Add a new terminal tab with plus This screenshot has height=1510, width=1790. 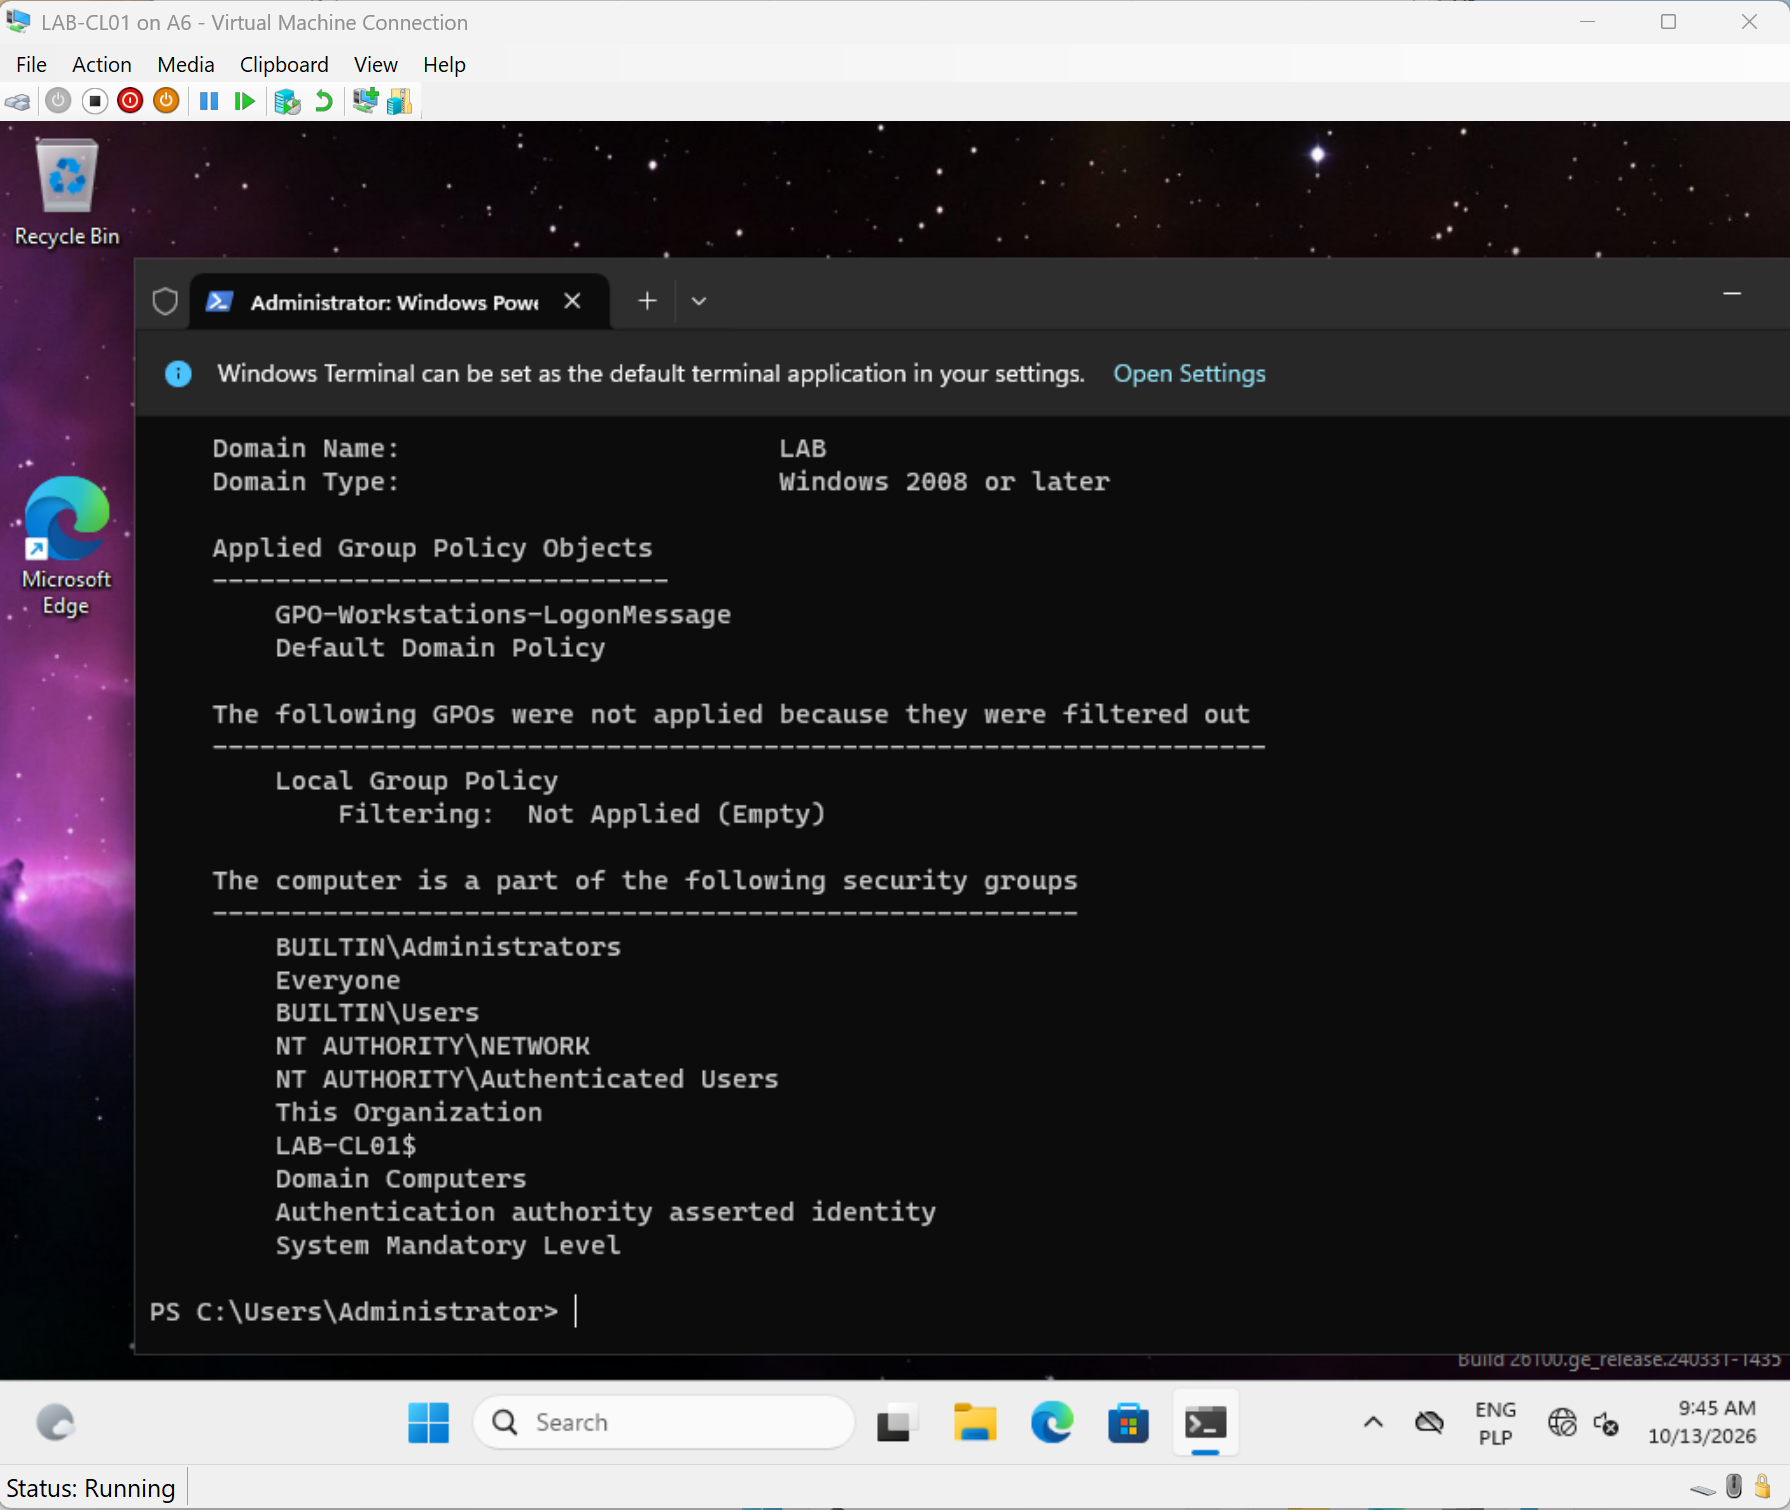tap(647, 301)
